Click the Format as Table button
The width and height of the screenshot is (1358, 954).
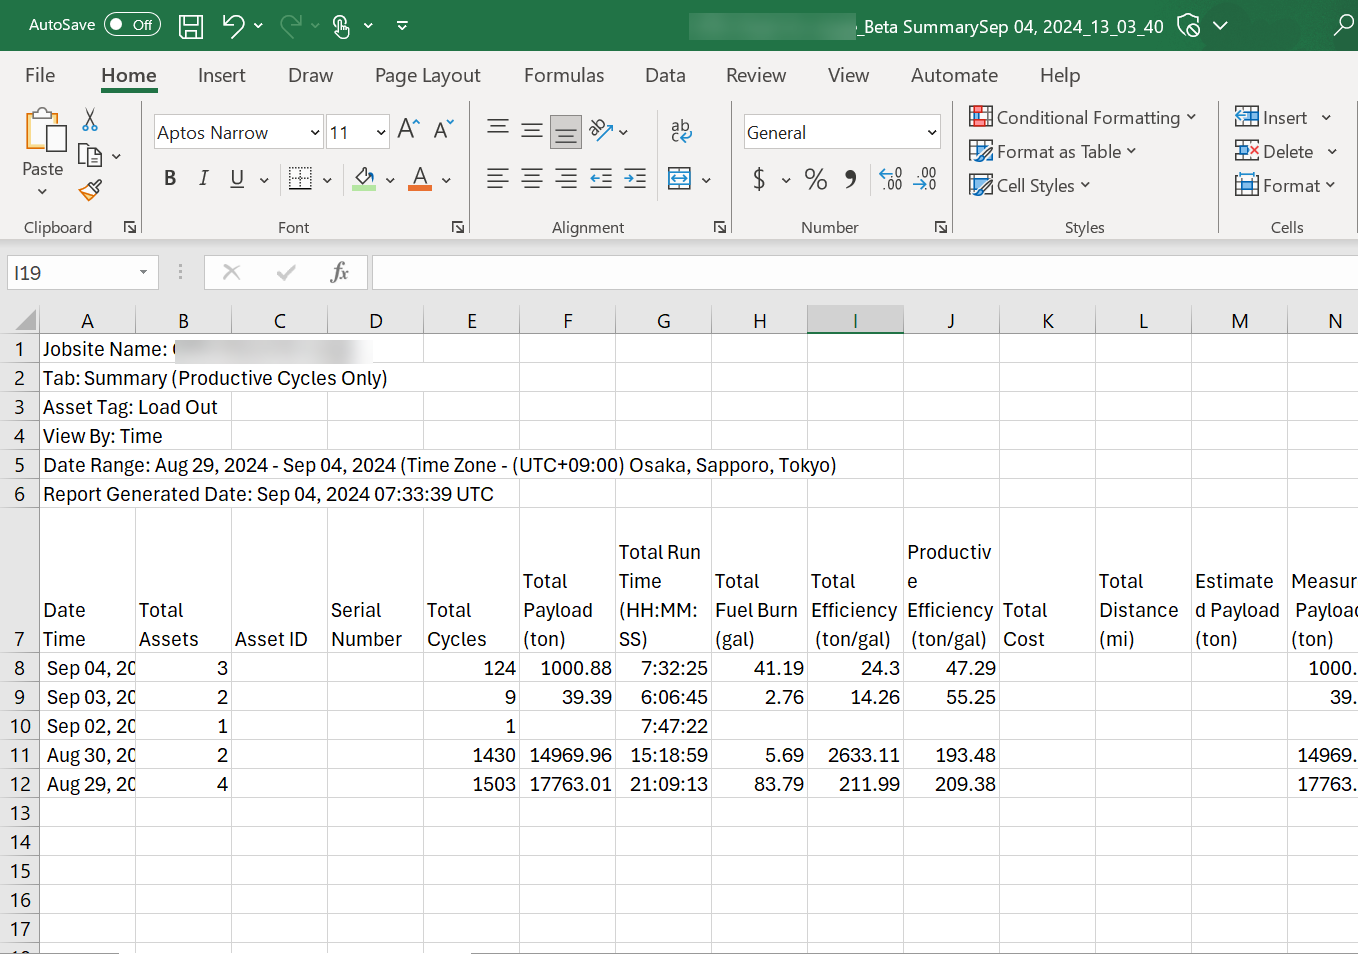coord(1053,151)
